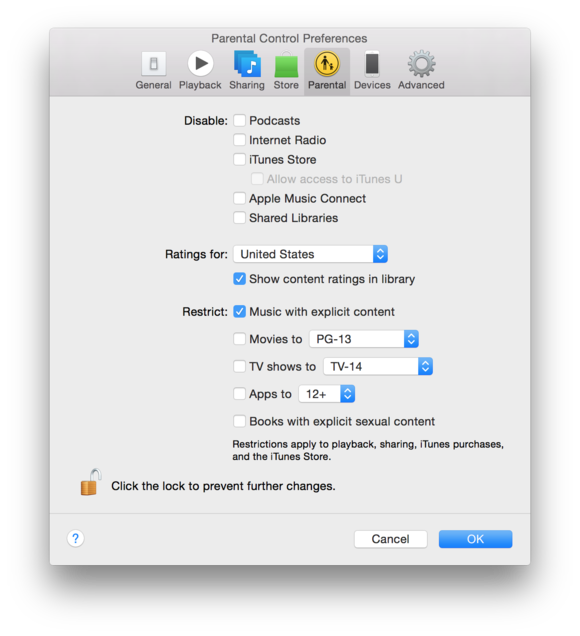Open help with the question mark button
580x636 pixels.
coord(75,539)
